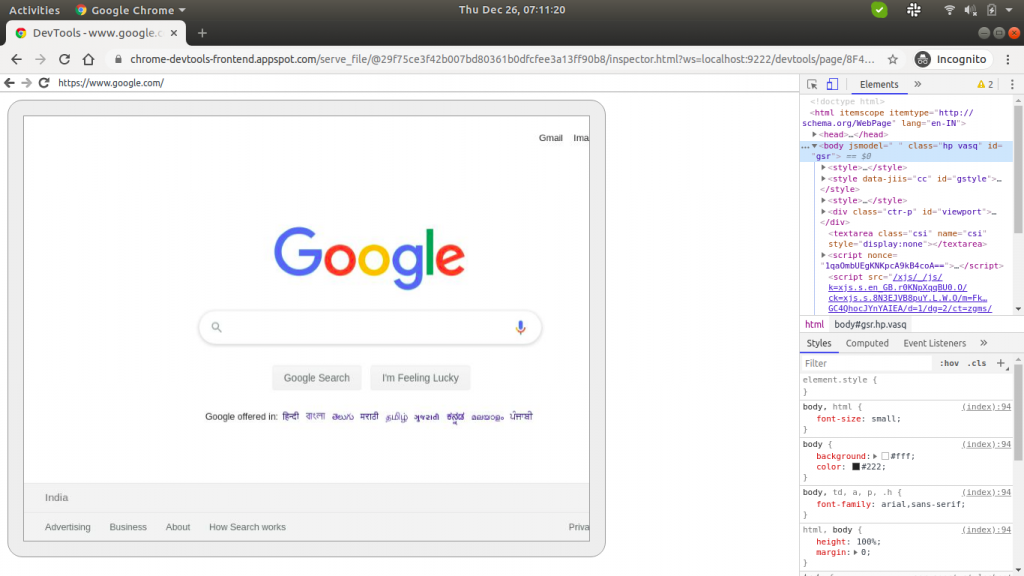This screenshot has height=576, width=1024.
Task: Reload the page with the refresh icon
Action: (63, 59)
